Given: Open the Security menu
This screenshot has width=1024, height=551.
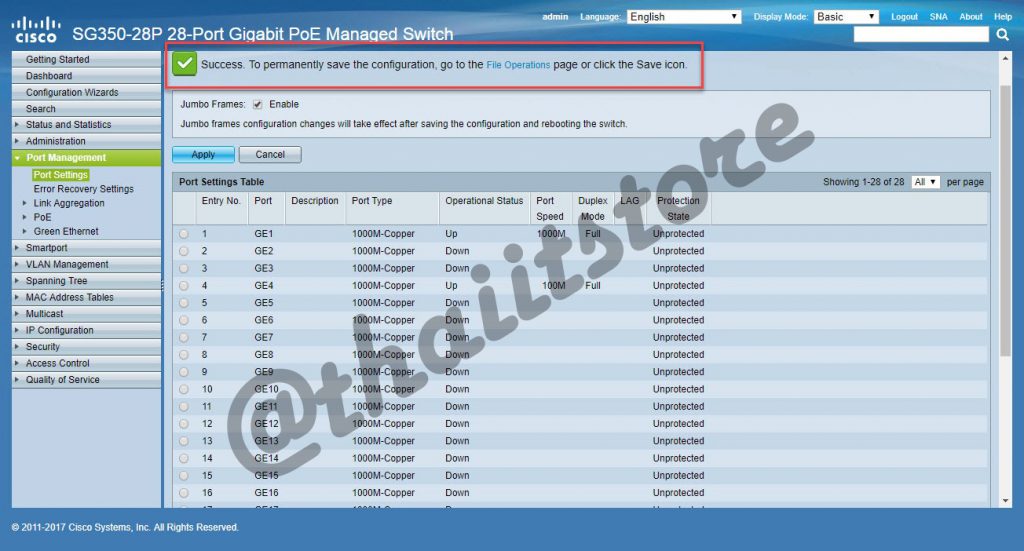Looking at the screenshot, I should click(x=86, y=347).
